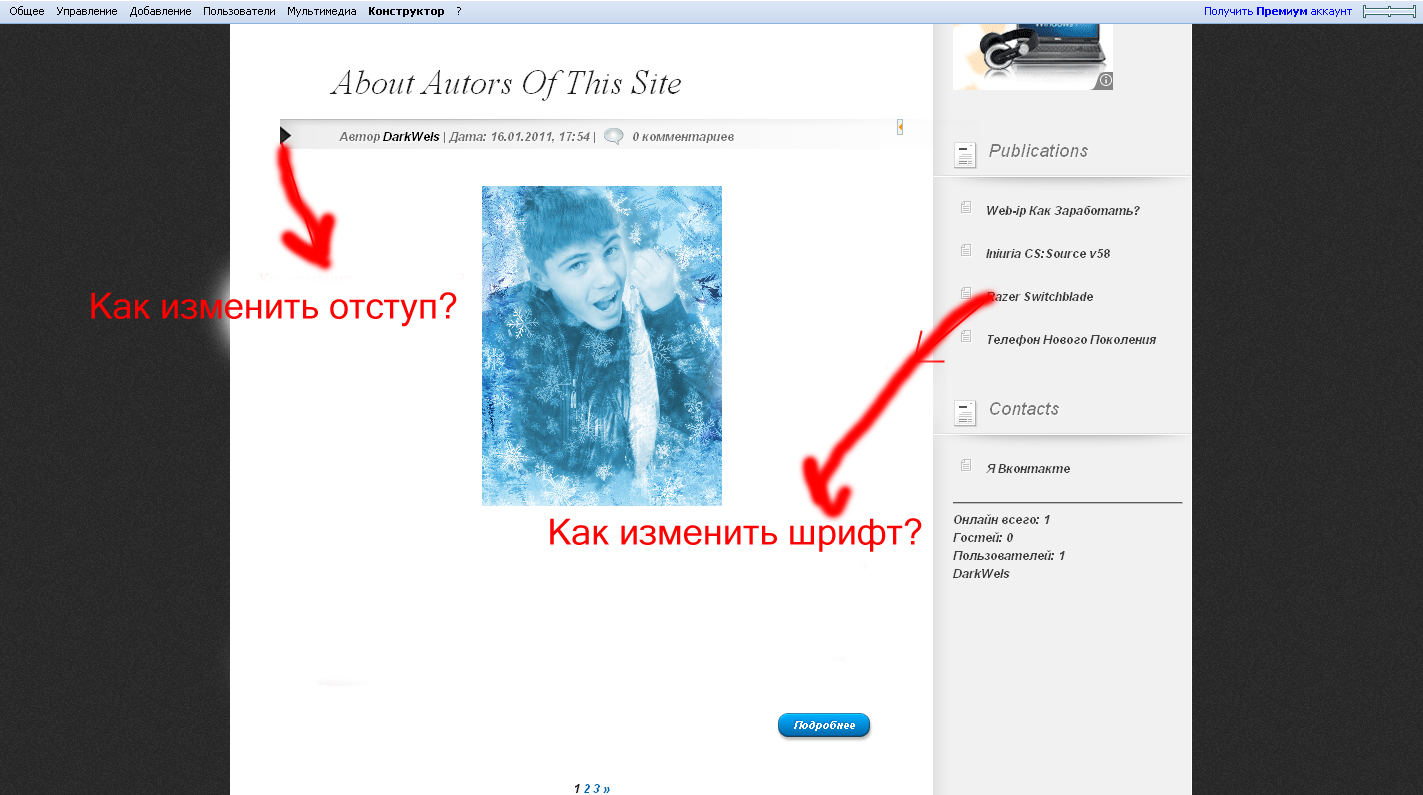Open the Мультимедиа menu
The height and width of the screenshot is (795, 1423).
(x=322, y=11)
